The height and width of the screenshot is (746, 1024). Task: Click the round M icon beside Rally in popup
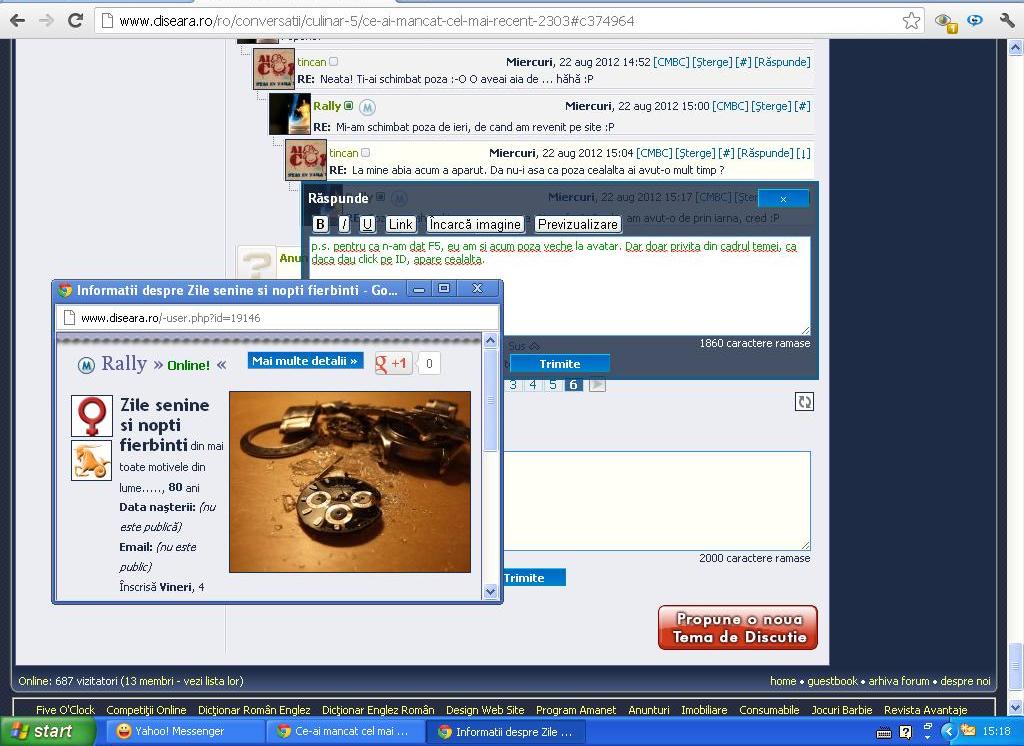pos(86,365)
